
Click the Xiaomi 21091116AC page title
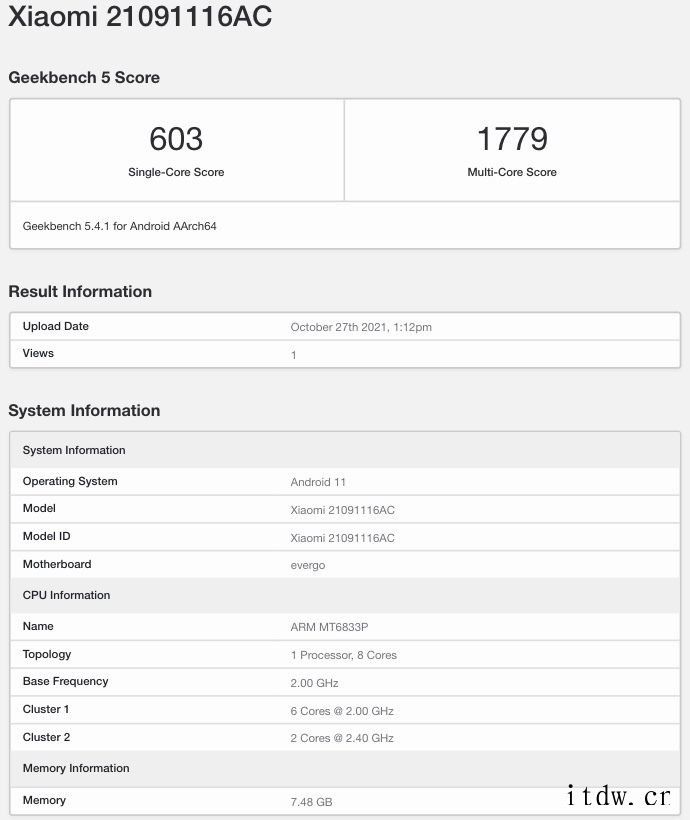click(x=140, y=16)
